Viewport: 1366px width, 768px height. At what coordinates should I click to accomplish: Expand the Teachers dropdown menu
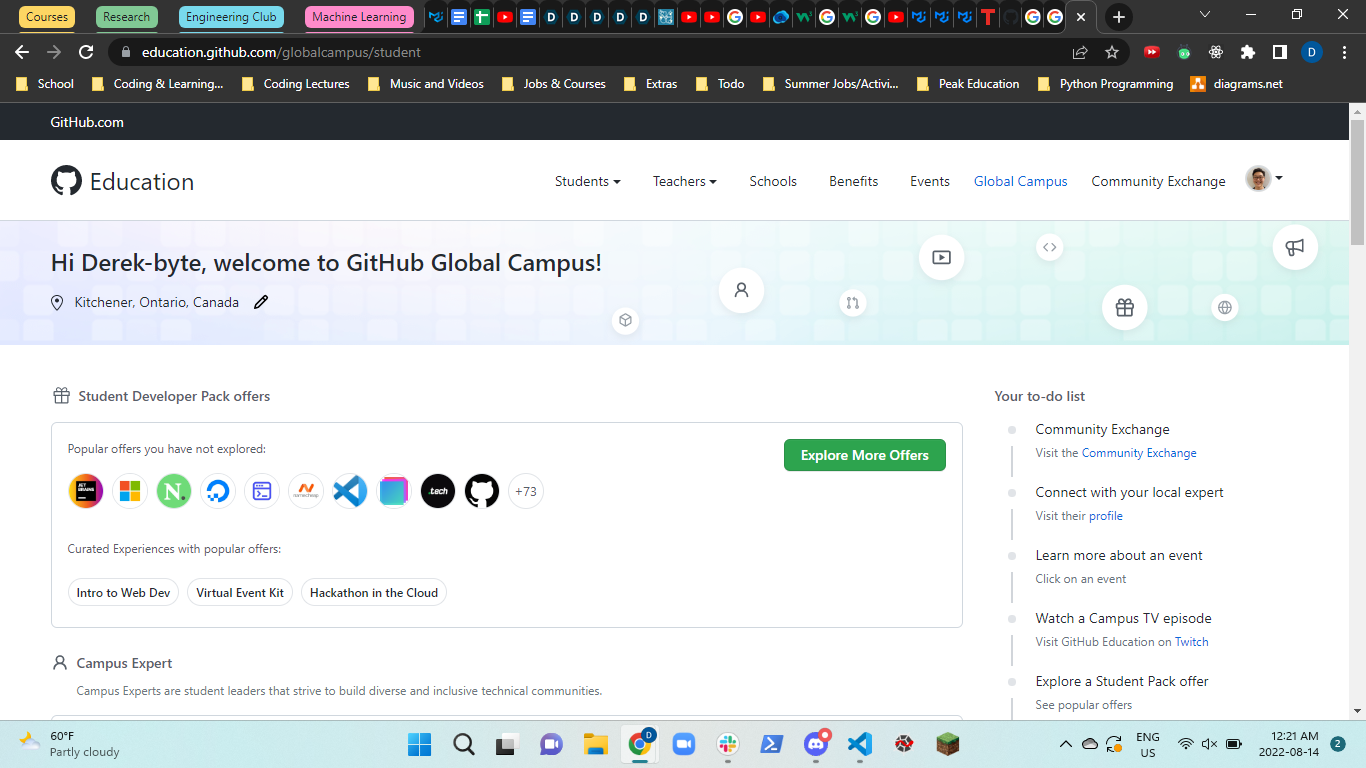point(685,181)
